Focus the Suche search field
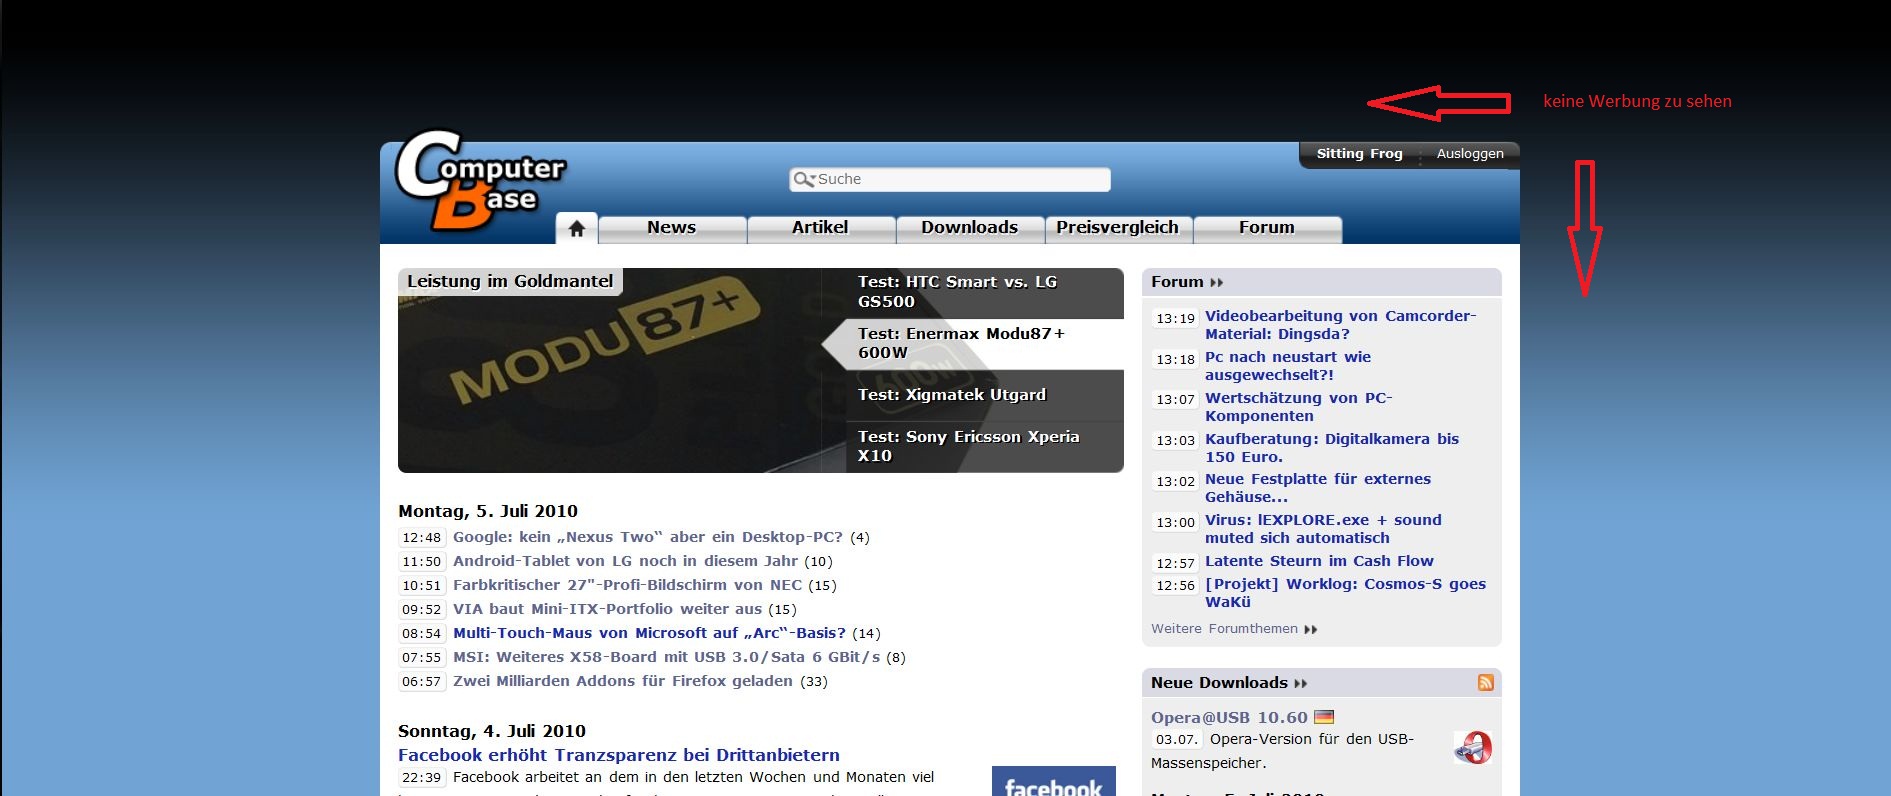 coord(950,179)
